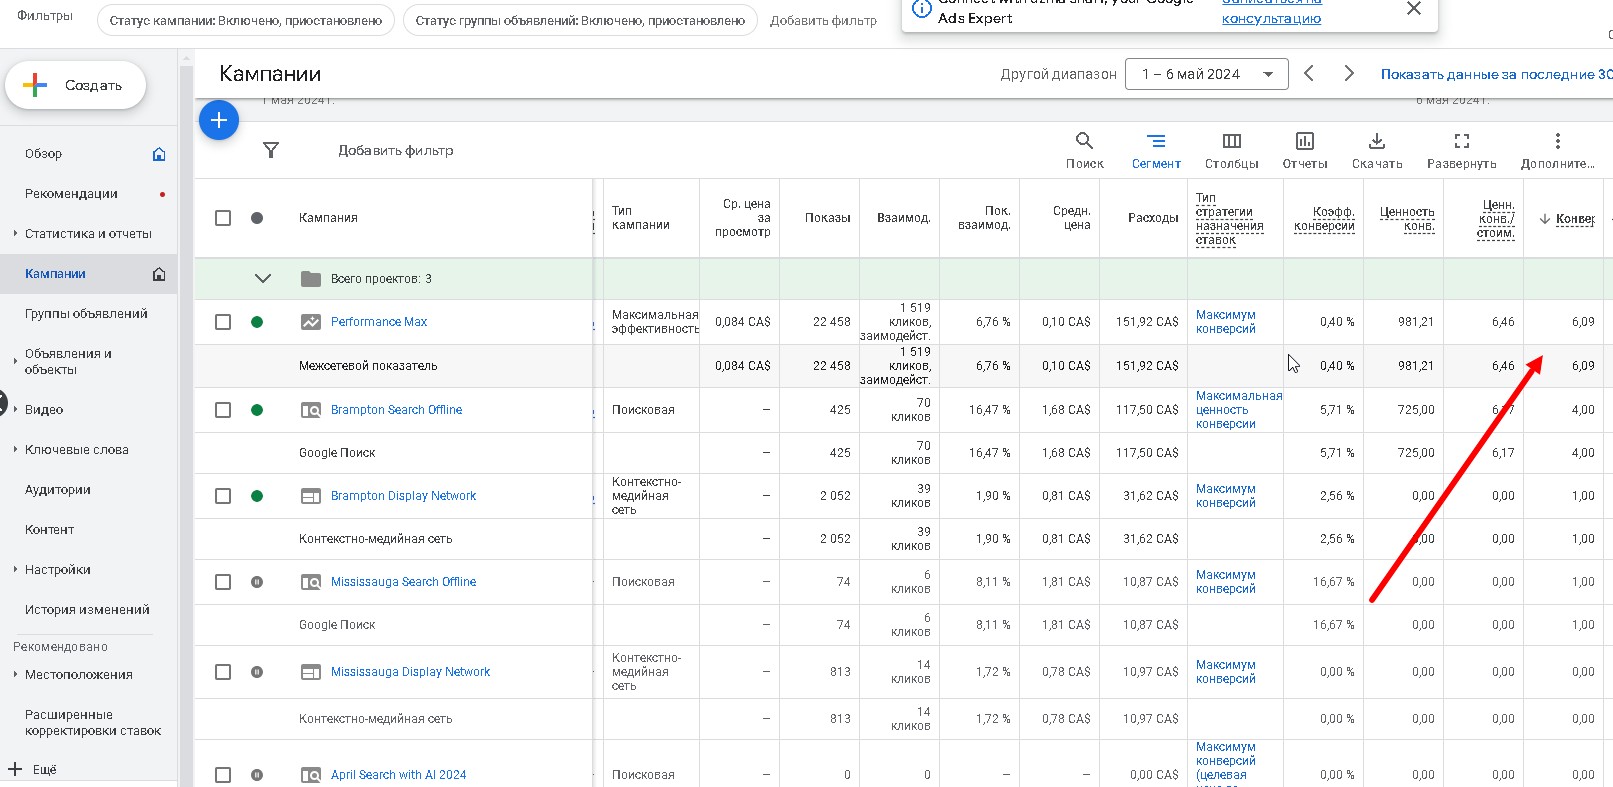Tick the Mississauga Search Offline checkbox
The width and height of the screenshot is (1613, 787).
[x=223, y=582]
